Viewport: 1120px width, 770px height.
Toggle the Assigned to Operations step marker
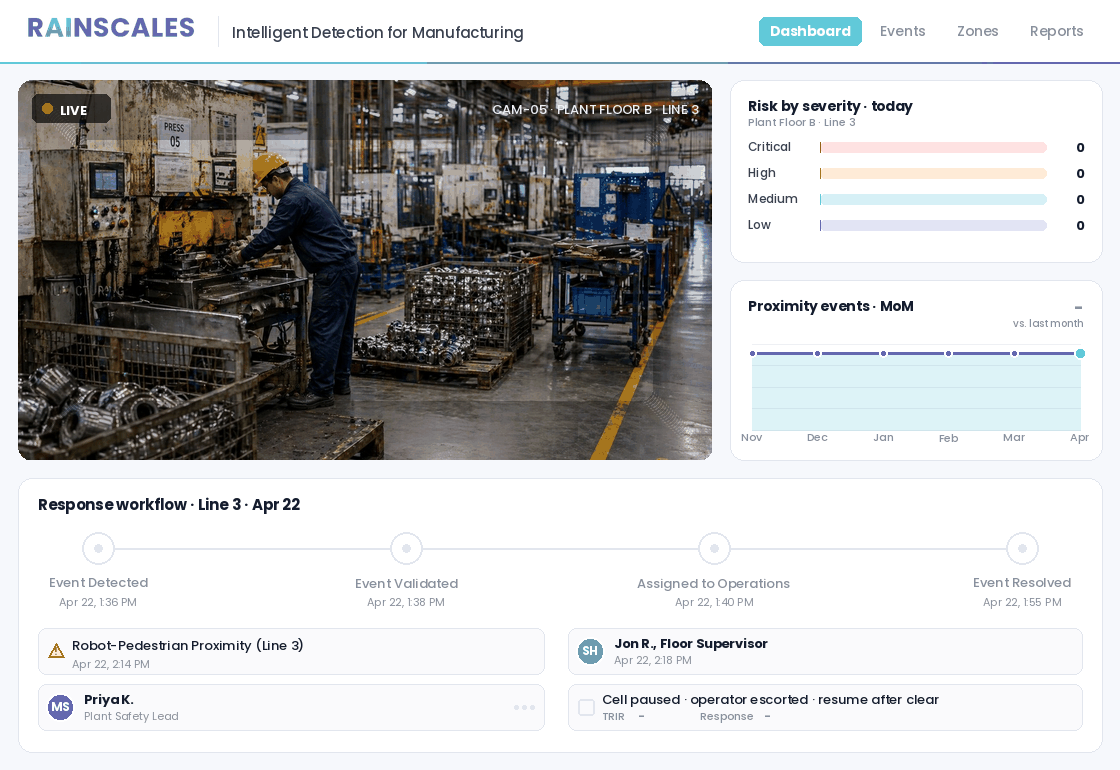click(714, 548)
